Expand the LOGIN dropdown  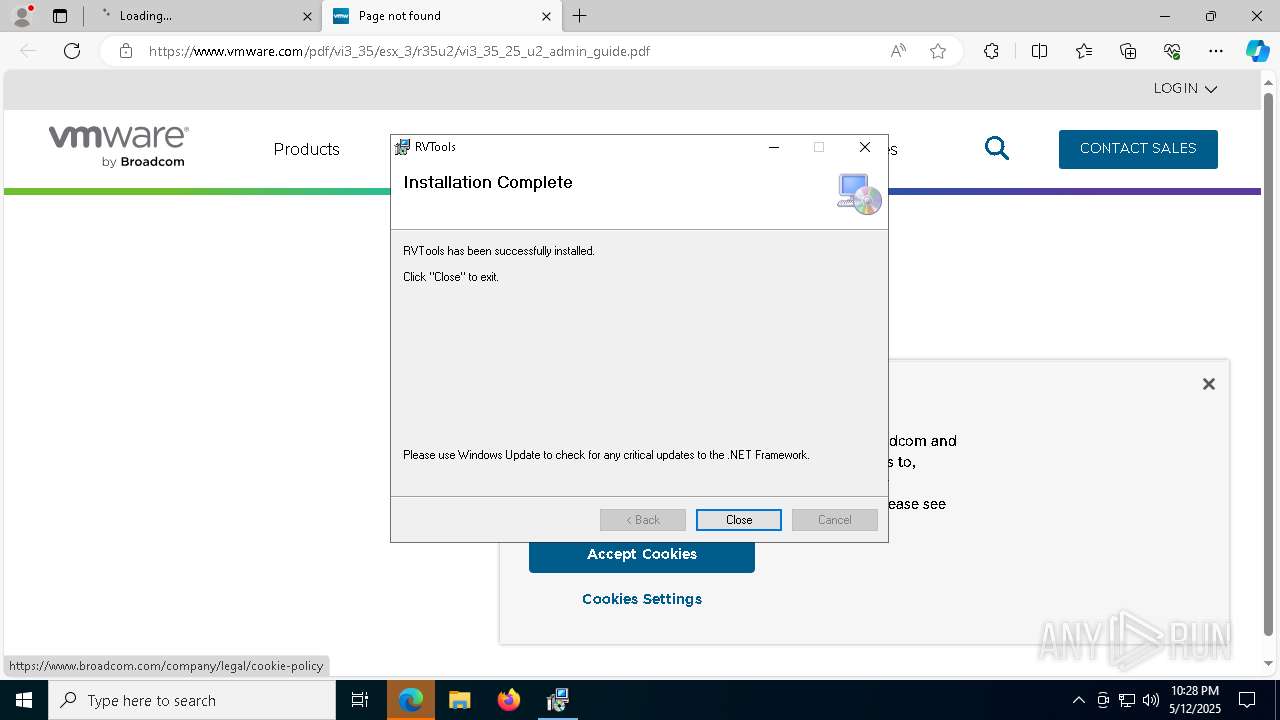(1185, 89)
